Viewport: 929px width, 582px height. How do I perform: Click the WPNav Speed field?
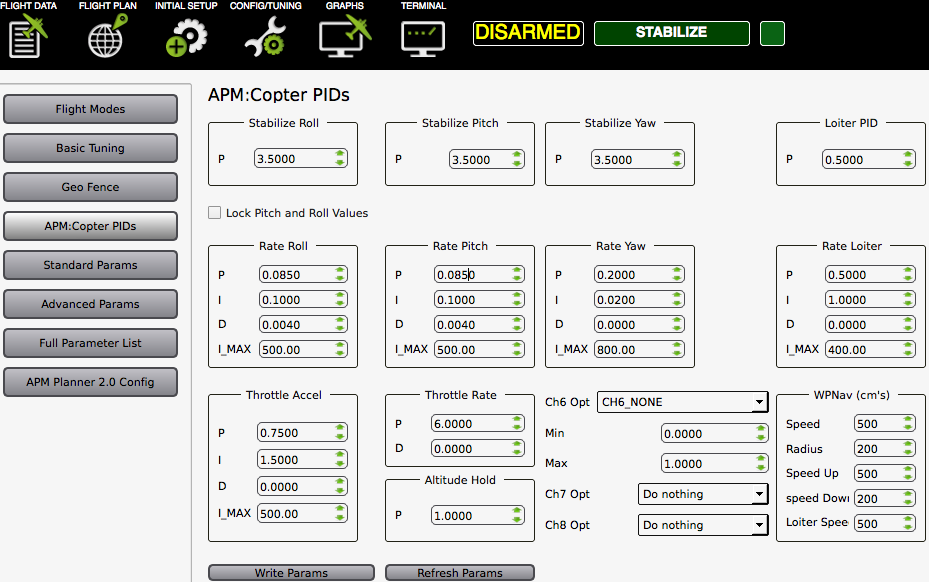pos(884,424)
